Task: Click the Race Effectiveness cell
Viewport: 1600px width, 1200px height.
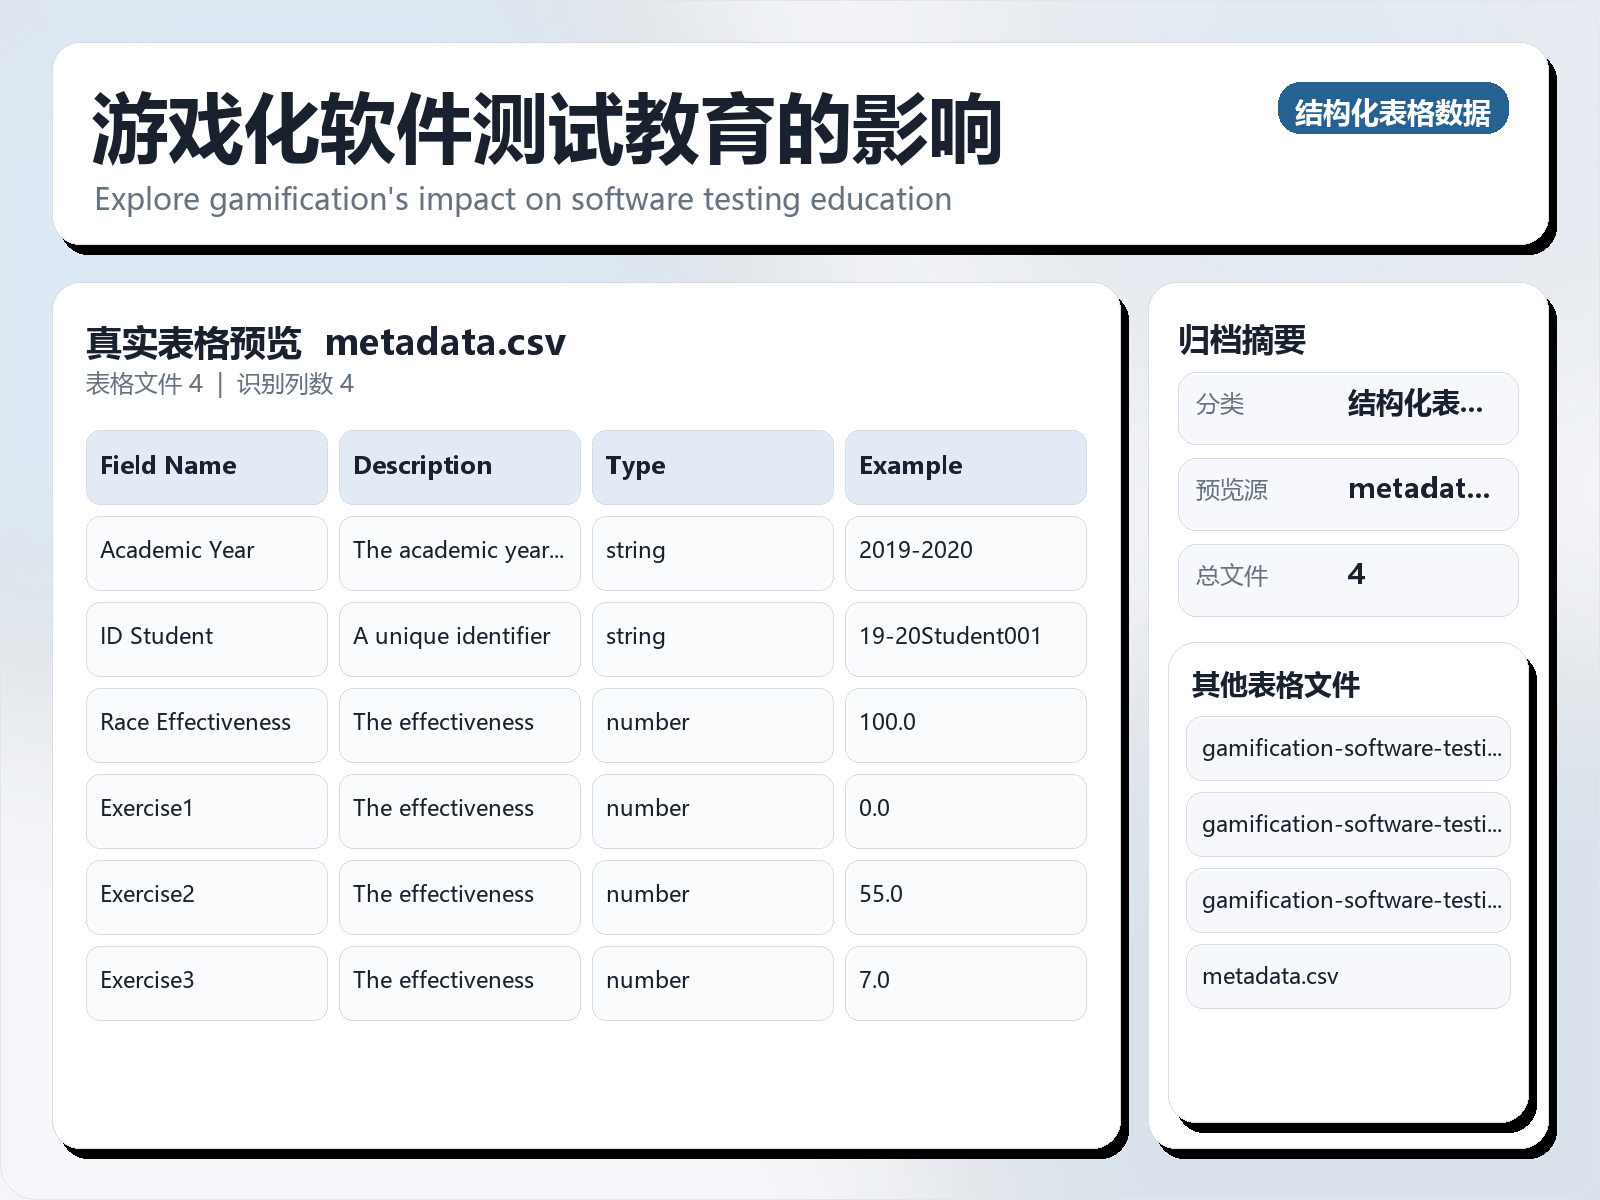Action: pos(195,723)
